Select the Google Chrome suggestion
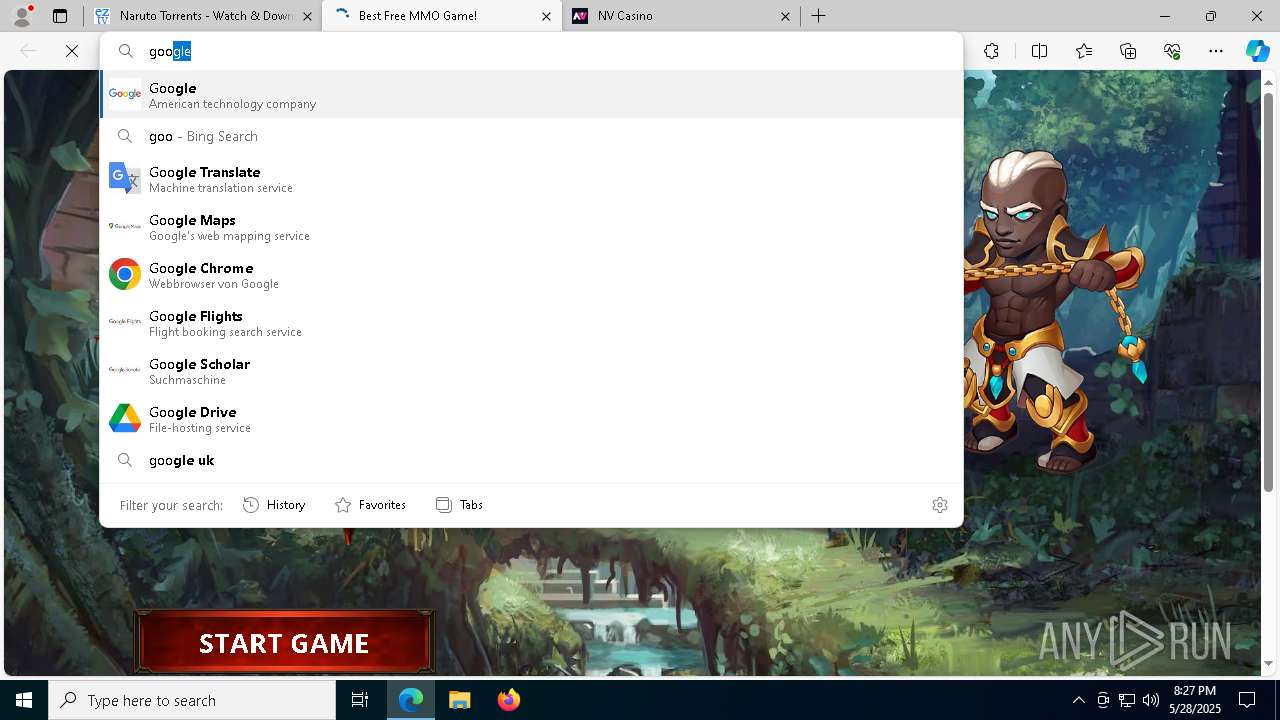This screenshot has width=1280, height=720. [x=531, y=275]
